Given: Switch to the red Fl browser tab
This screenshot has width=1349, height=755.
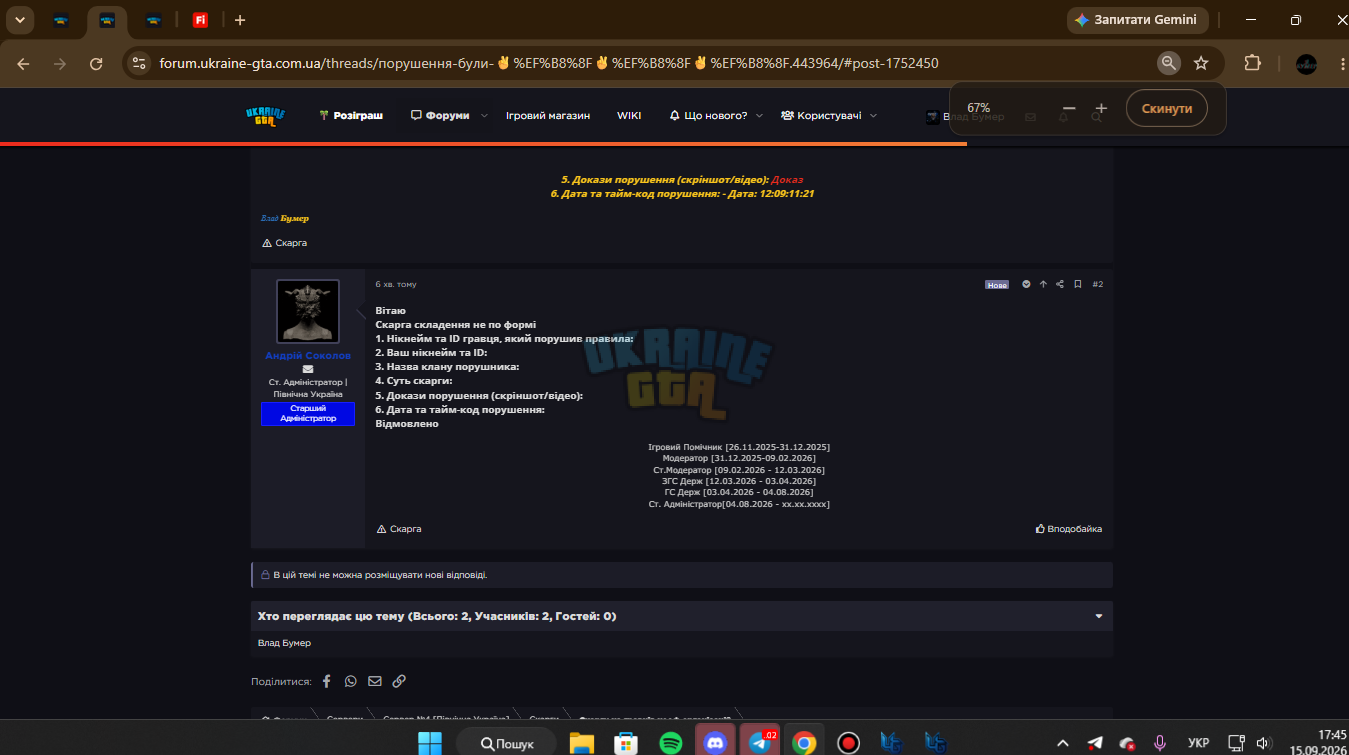Looking at the screenshot, I should 200,20.
